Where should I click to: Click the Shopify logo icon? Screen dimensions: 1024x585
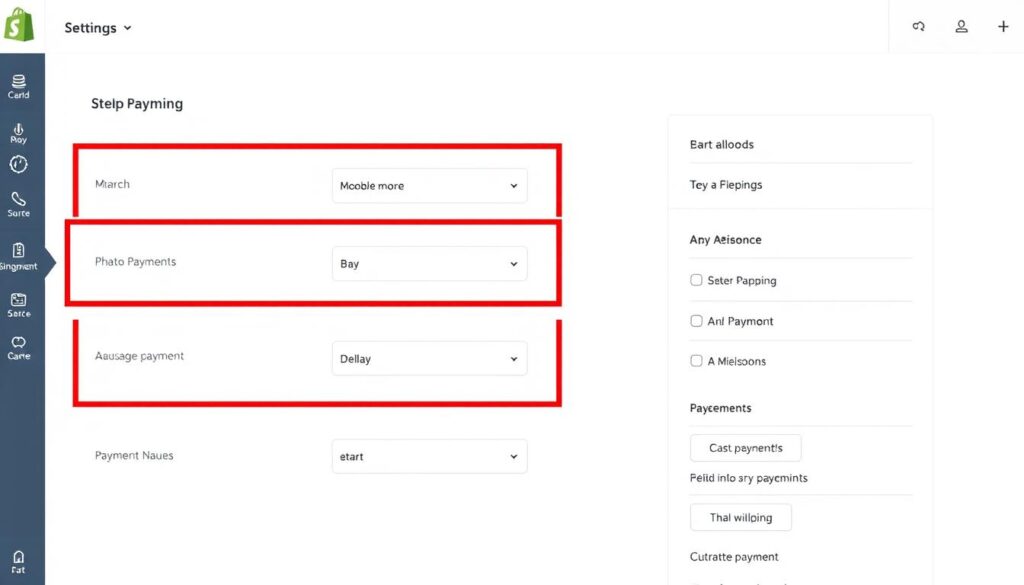(19, 25)
